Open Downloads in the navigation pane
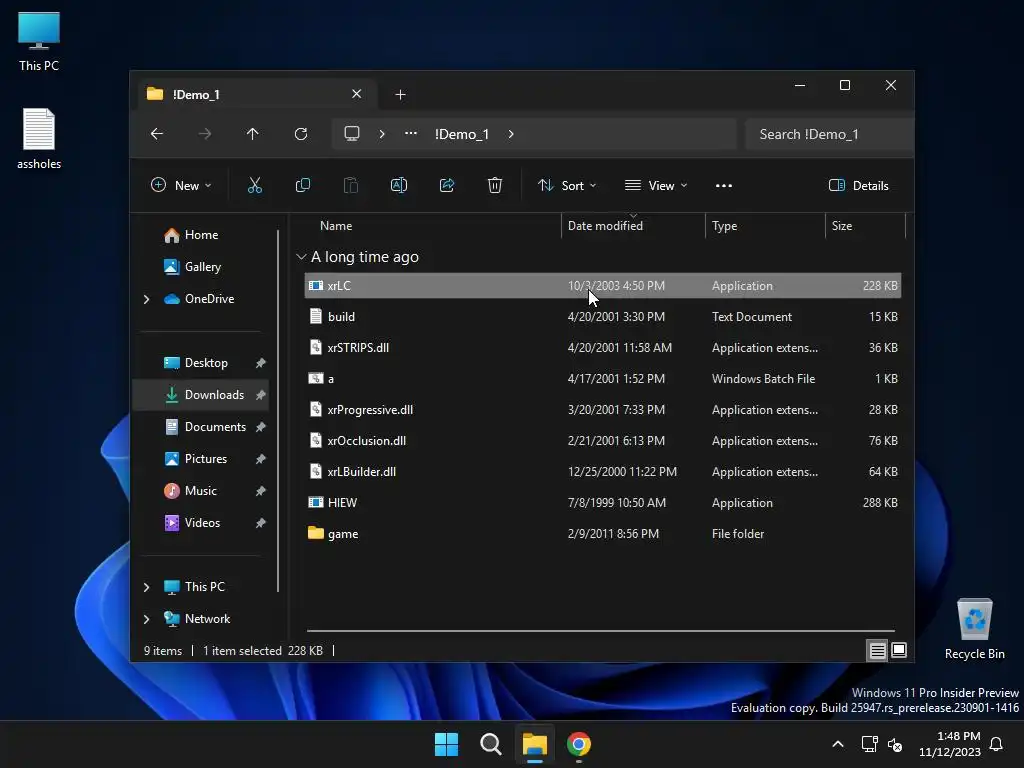The image size is (1024, 768). (x=201, y=395)
